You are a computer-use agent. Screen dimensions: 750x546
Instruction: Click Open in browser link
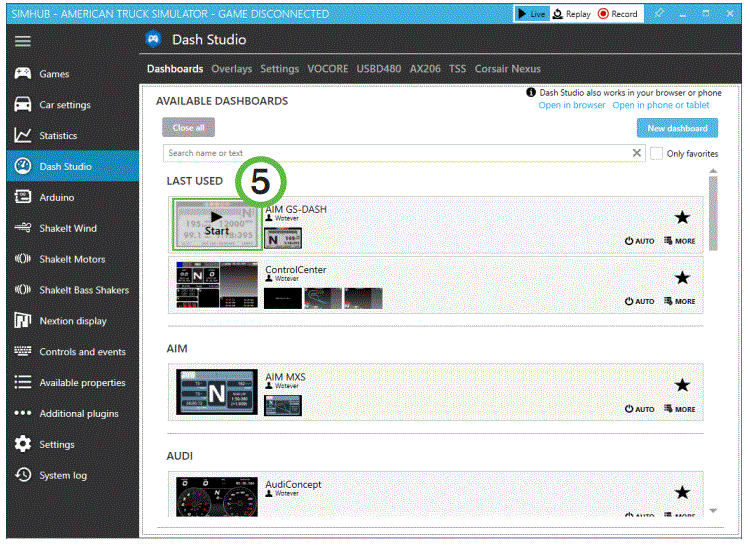[572, 105]
